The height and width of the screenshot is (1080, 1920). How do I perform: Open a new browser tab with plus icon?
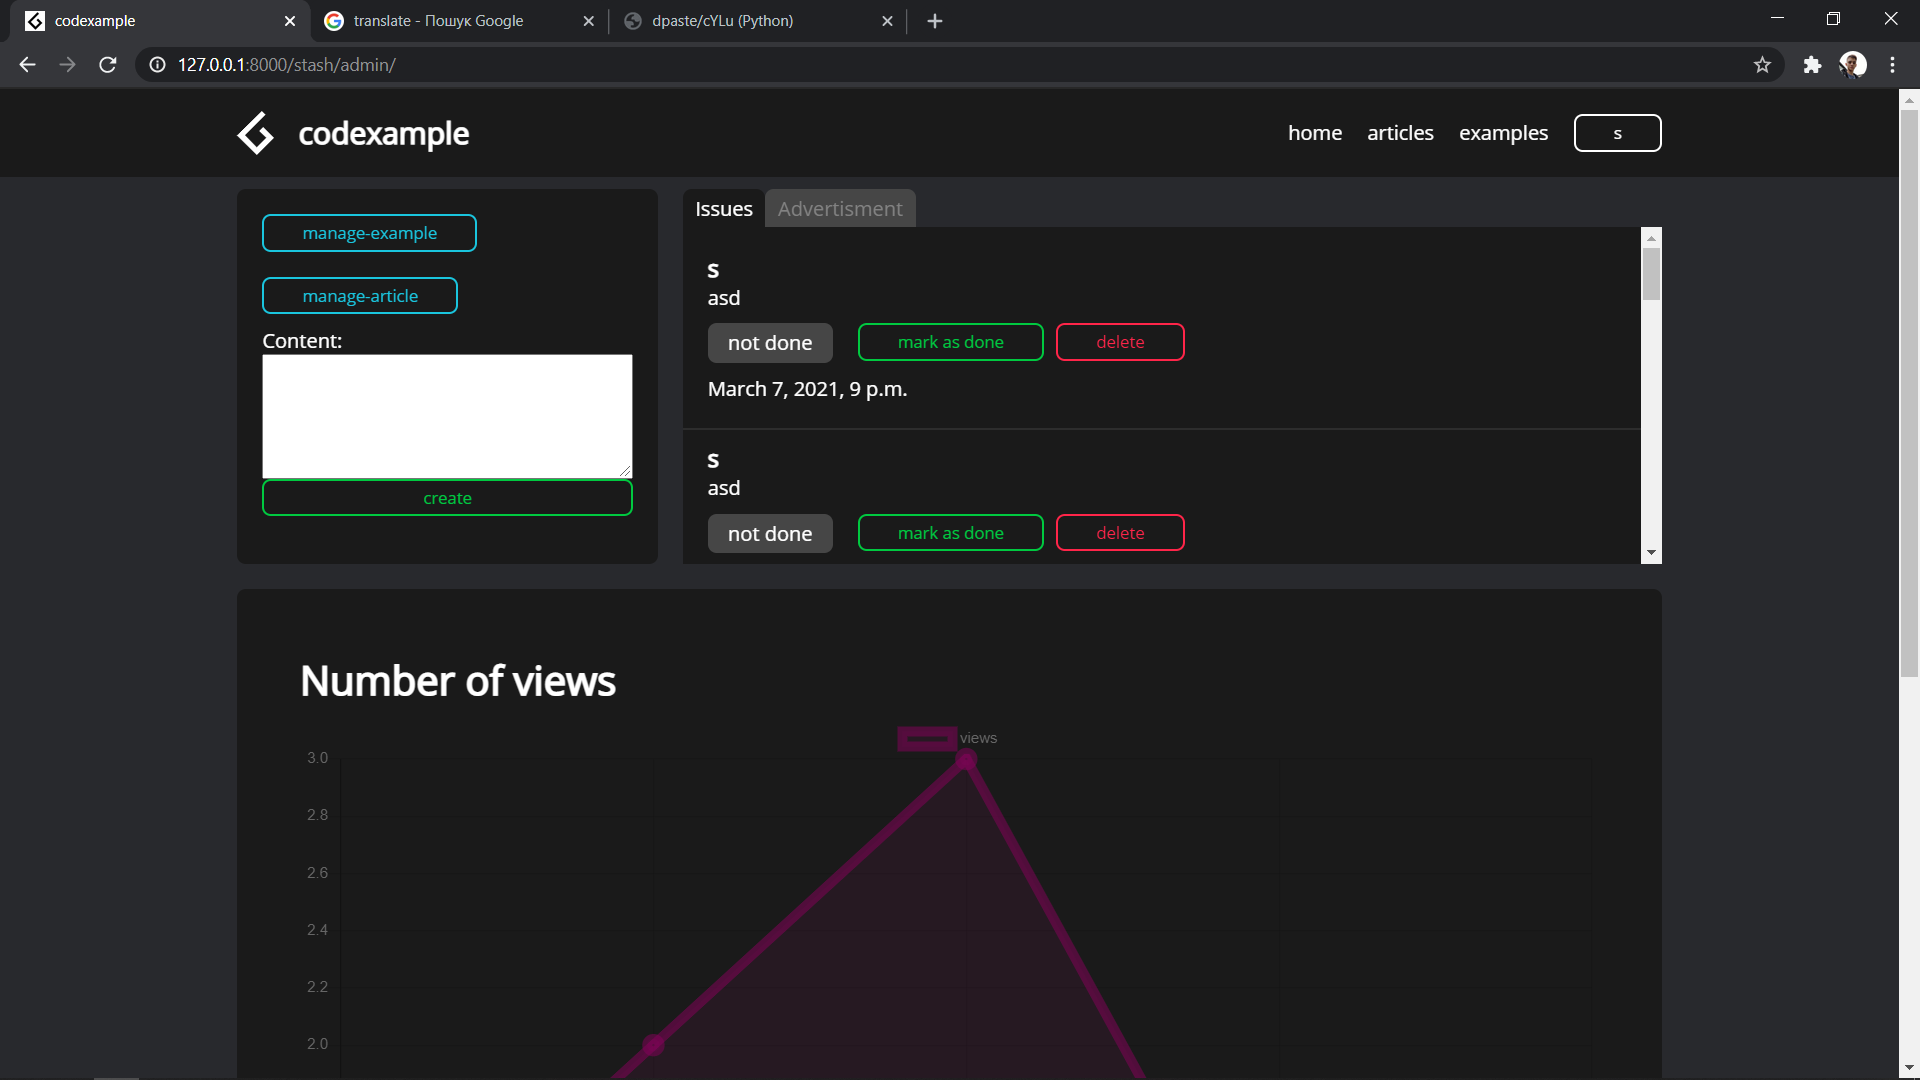point(935,21)
